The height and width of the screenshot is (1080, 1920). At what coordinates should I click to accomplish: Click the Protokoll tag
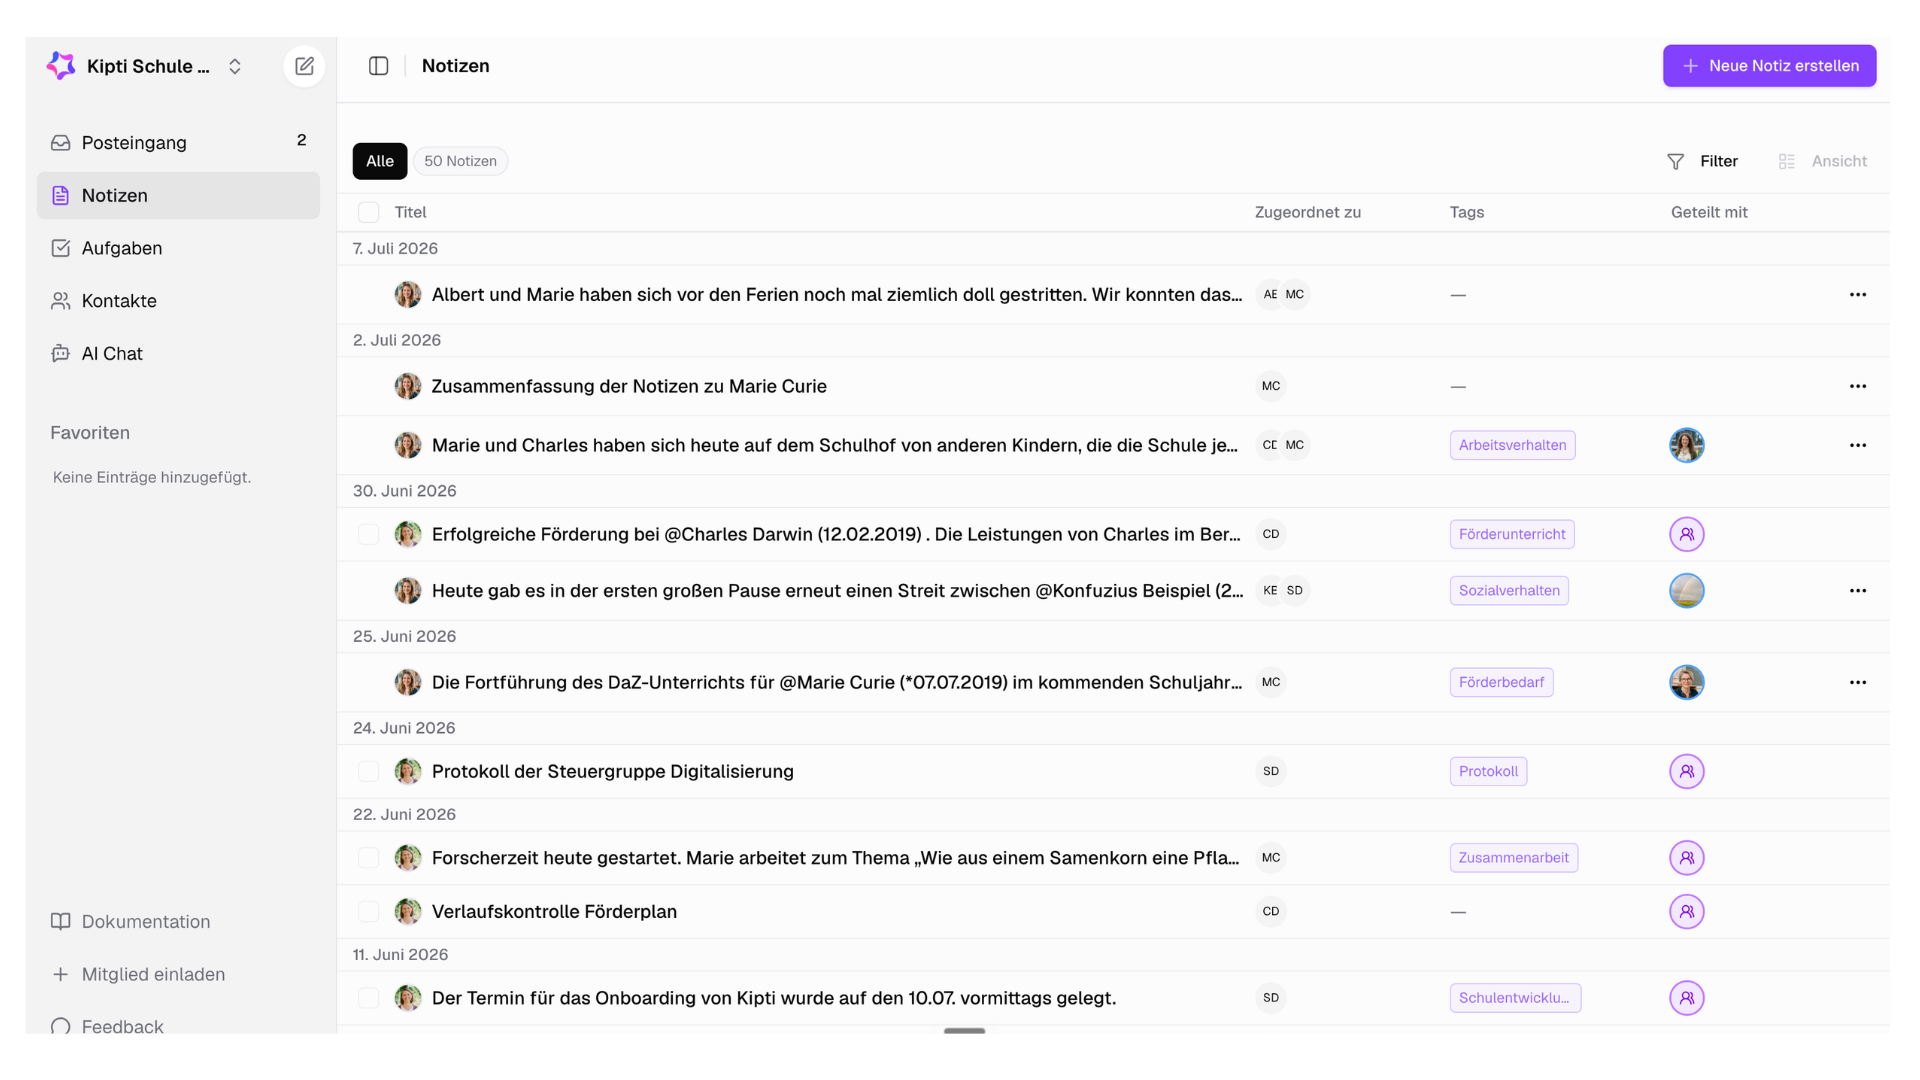pos(1488,772)
